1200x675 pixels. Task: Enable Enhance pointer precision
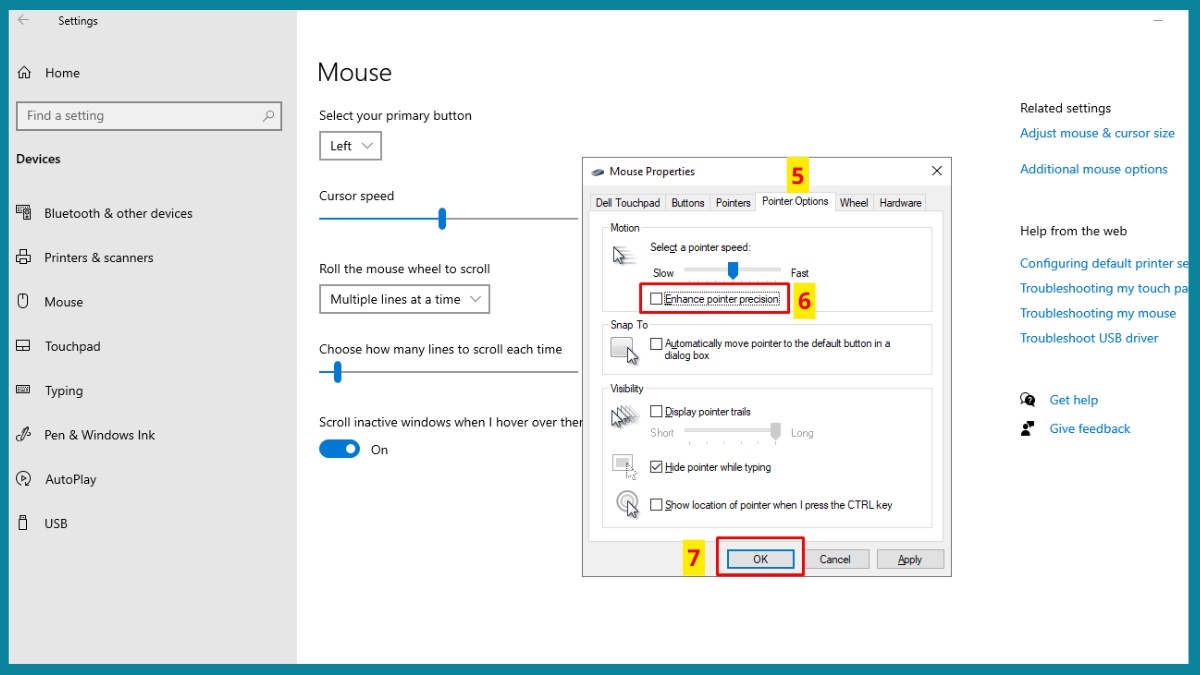tap(656, 298)
